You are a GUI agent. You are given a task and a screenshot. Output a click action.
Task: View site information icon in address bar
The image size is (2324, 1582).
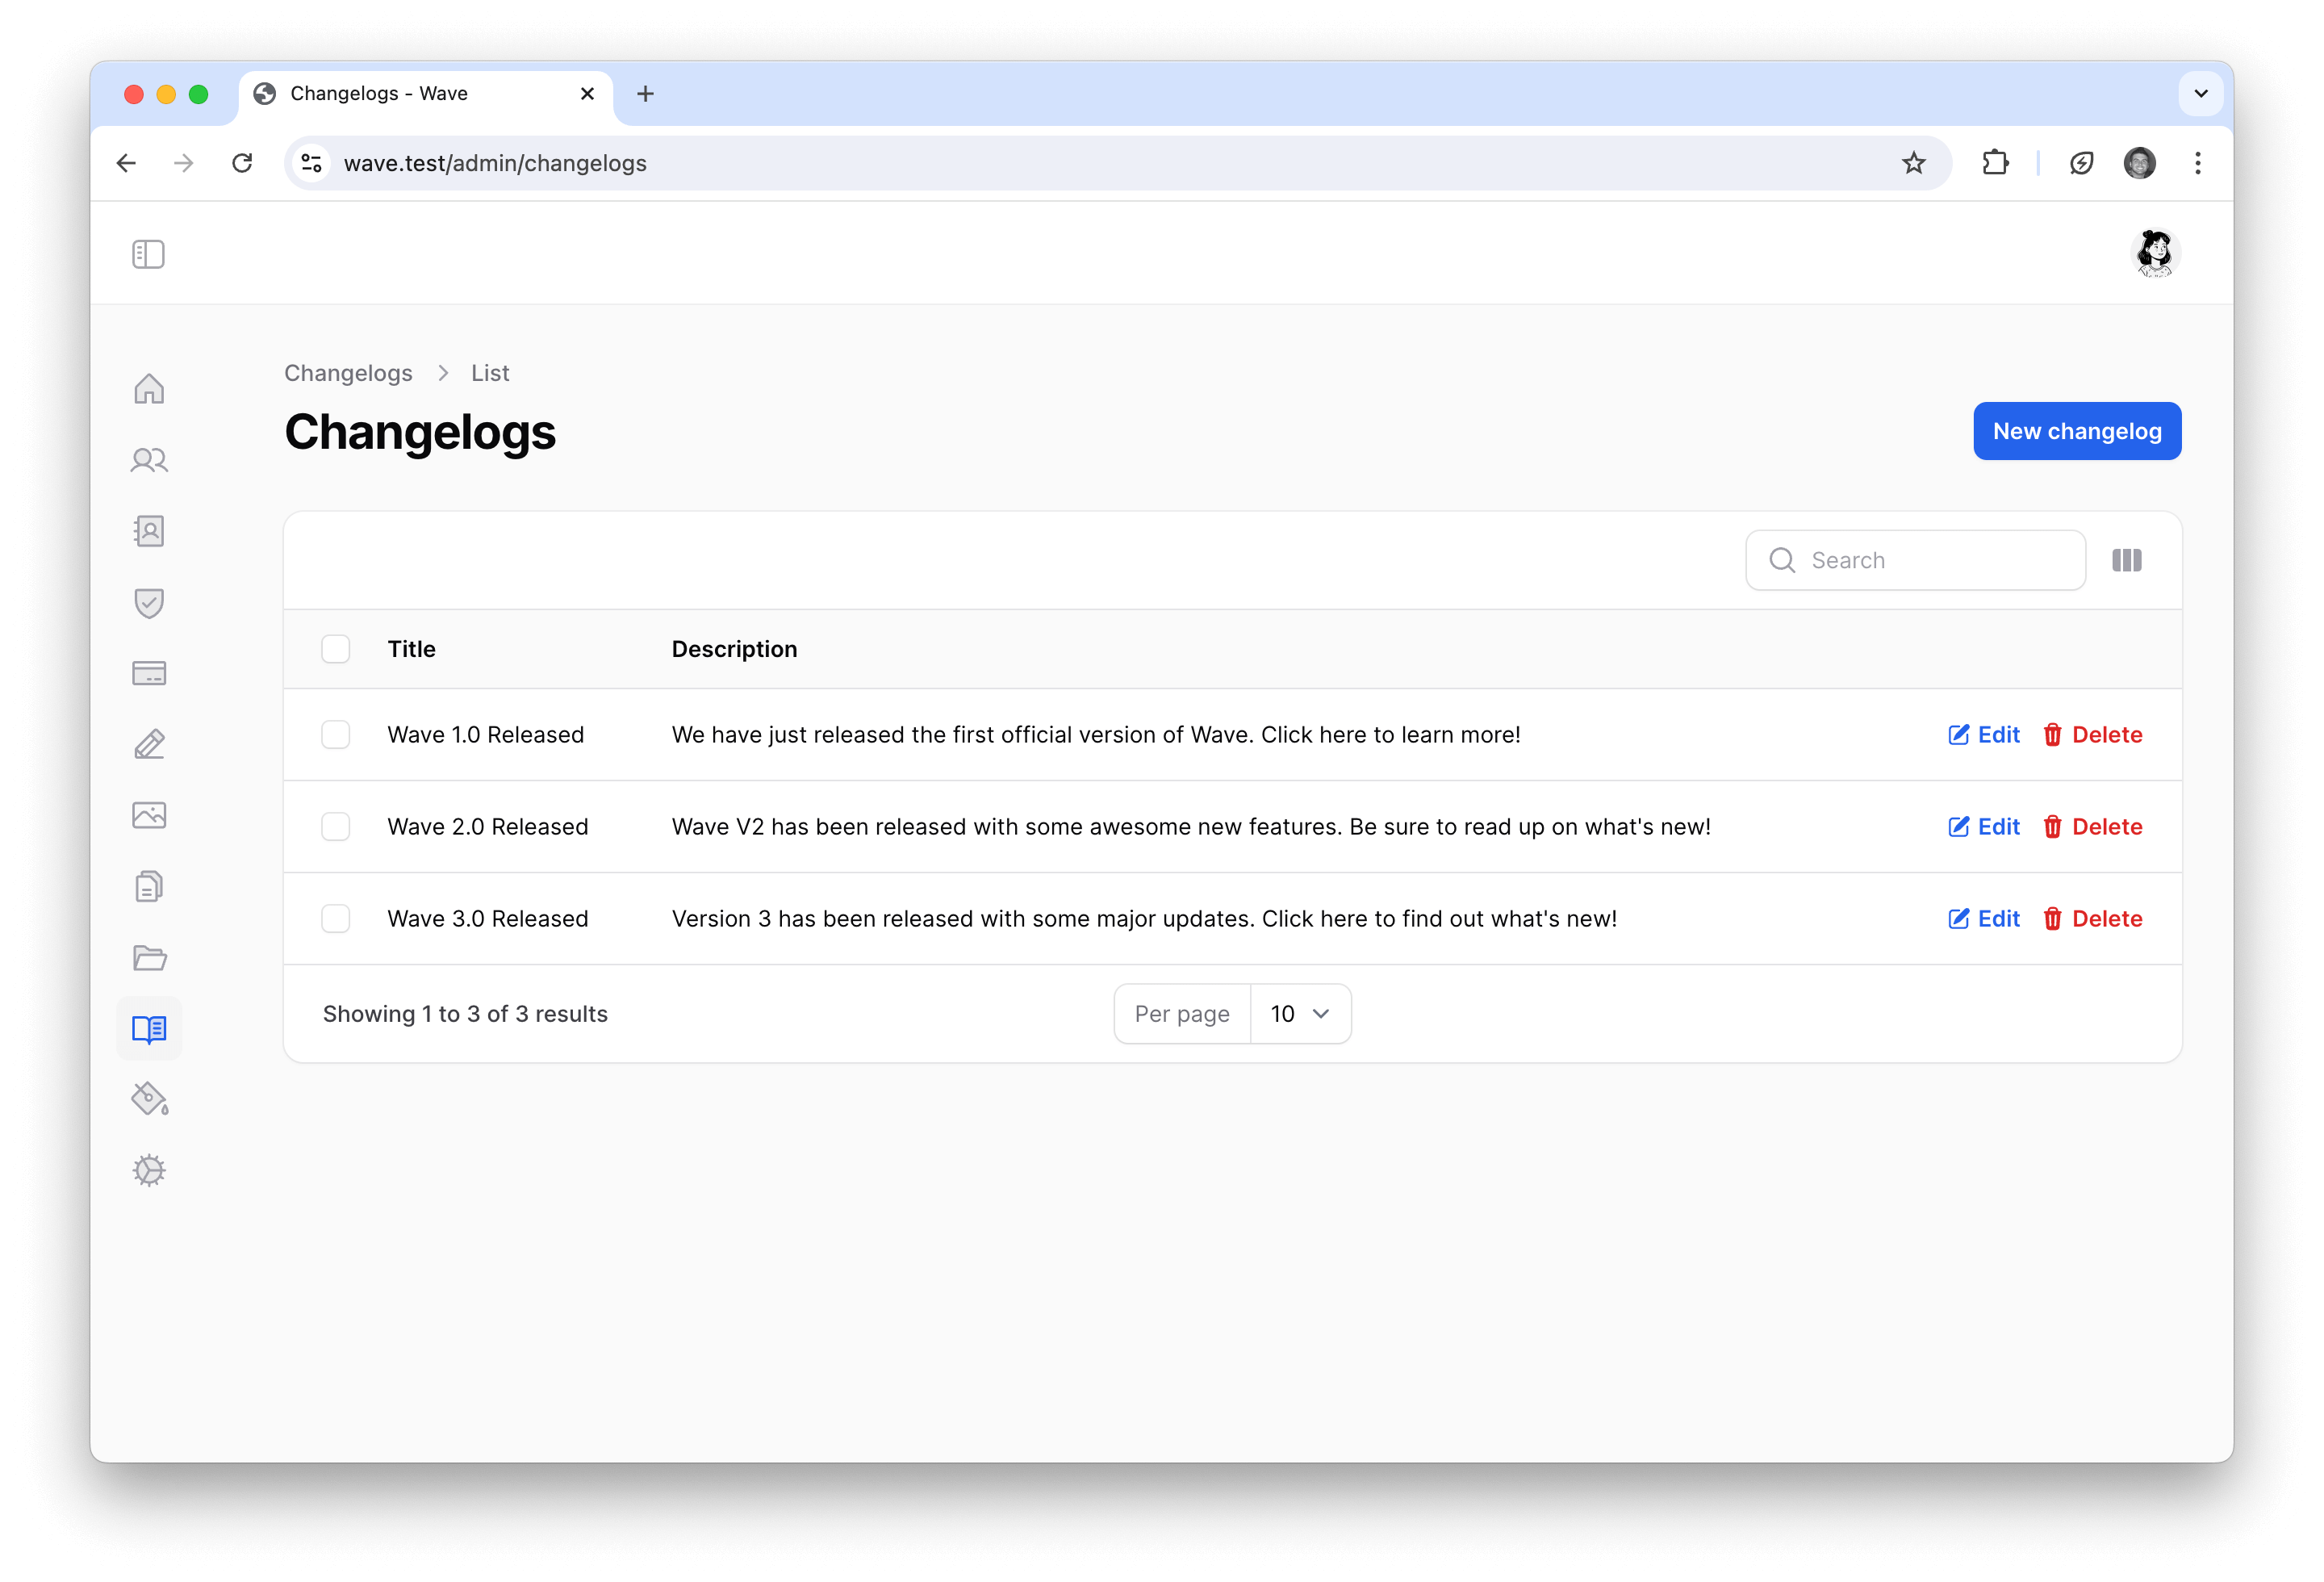click(x=311, y=163)
